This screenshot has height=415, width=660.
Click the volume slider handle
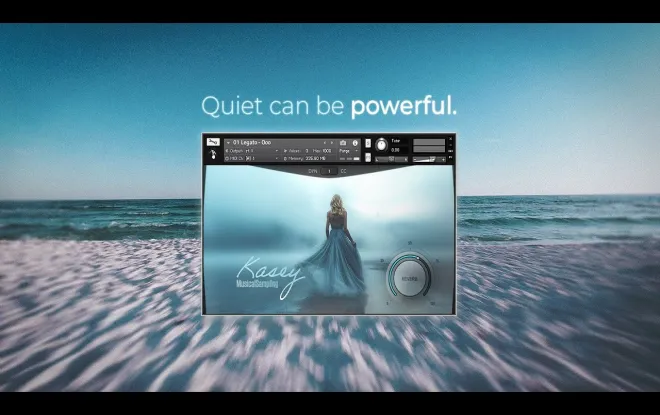click(432, 159)
